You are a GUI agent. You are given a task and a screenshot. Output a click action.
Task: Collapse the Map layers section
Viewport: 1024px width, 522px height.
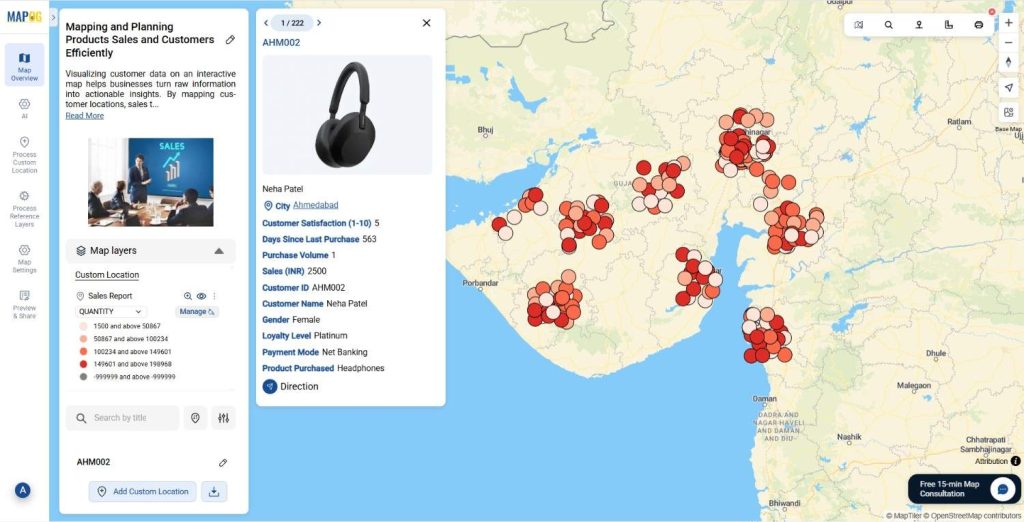click(219, 251)
